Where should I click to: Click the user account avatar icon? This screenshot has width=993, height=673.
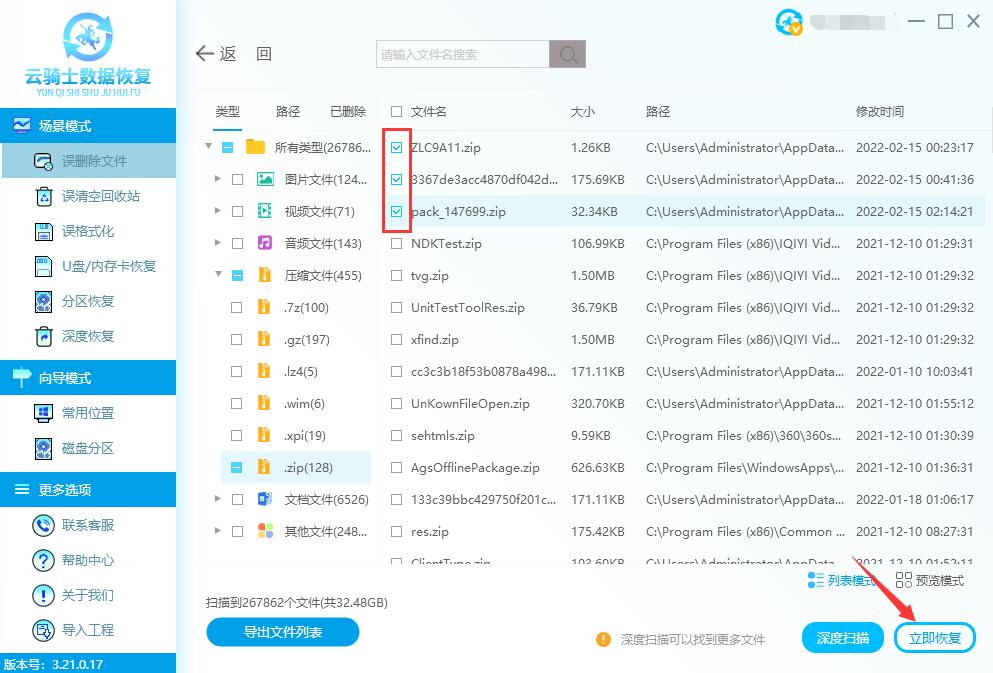click(788, 22)
